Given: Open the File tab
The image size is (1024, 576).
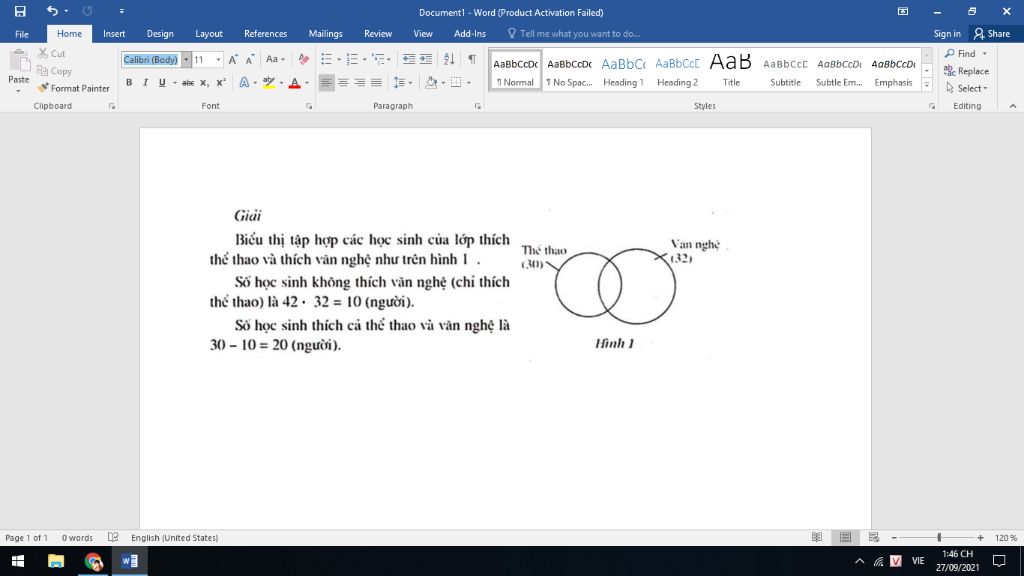Looking at the screenshot, I should (22, 34).
